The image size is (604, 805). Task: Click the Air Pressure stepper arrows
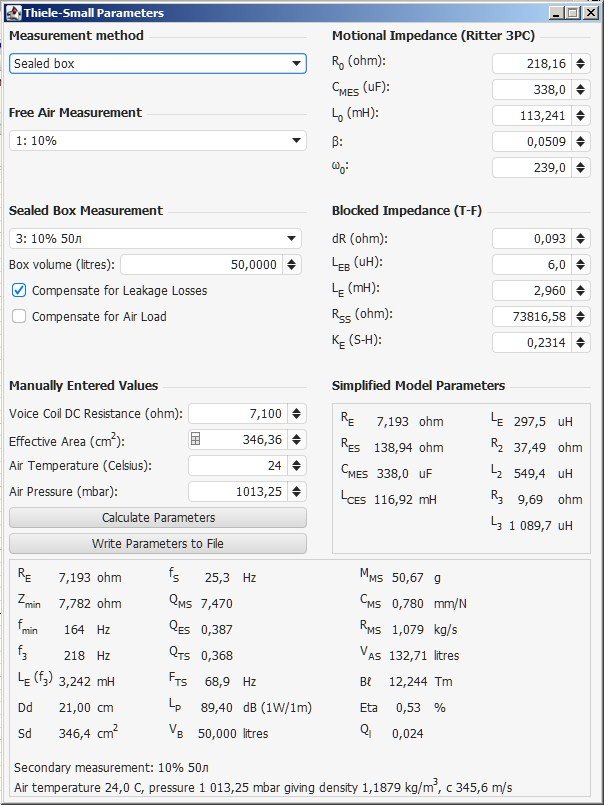click(x=297, y=492)
